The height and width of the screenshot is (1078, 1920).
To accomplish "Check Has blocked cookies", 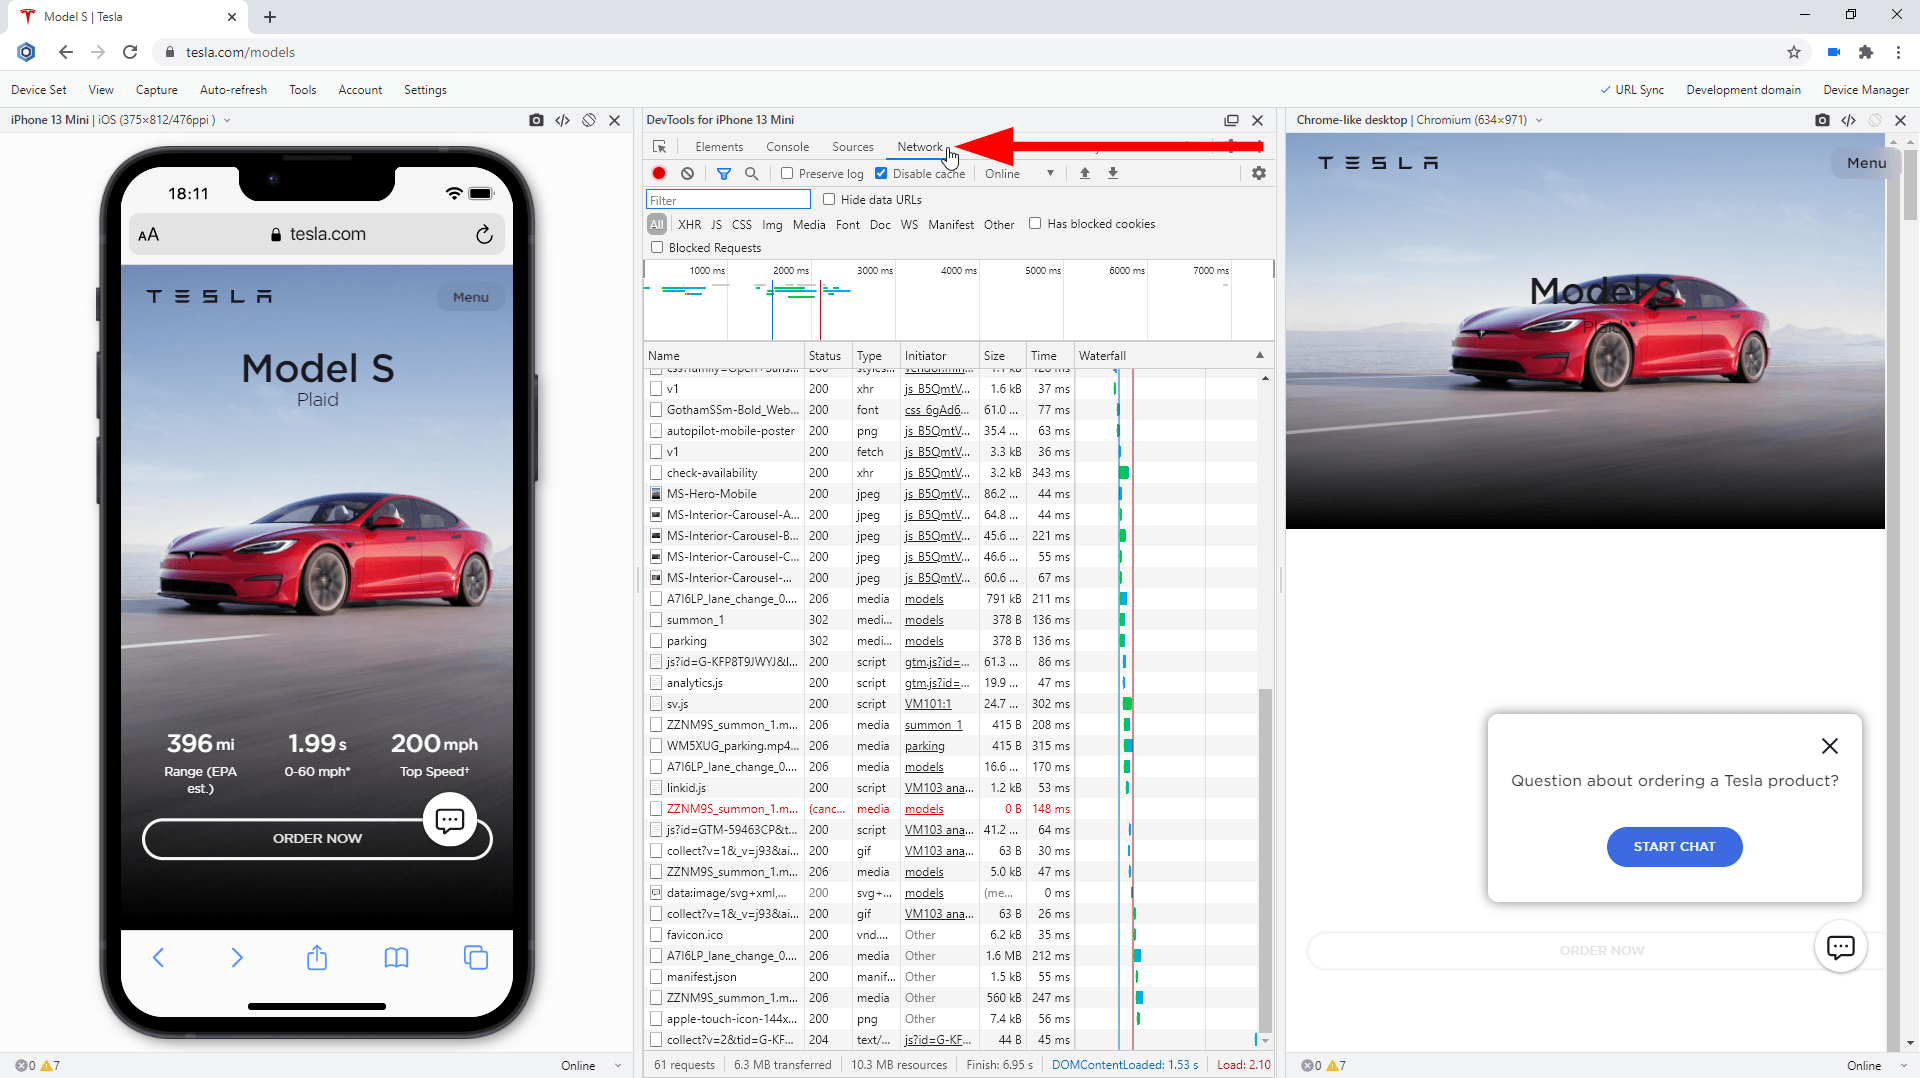I will [1035, 223].
